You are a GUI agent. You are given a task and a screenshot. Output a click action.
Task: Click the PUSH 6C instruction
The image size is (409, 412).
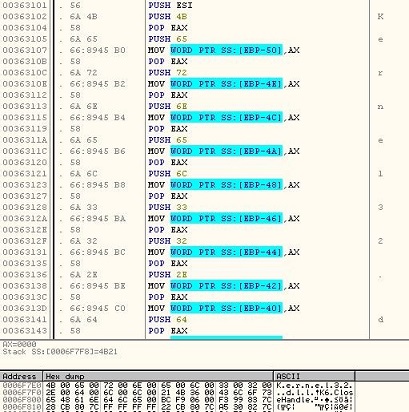[168, 174]
